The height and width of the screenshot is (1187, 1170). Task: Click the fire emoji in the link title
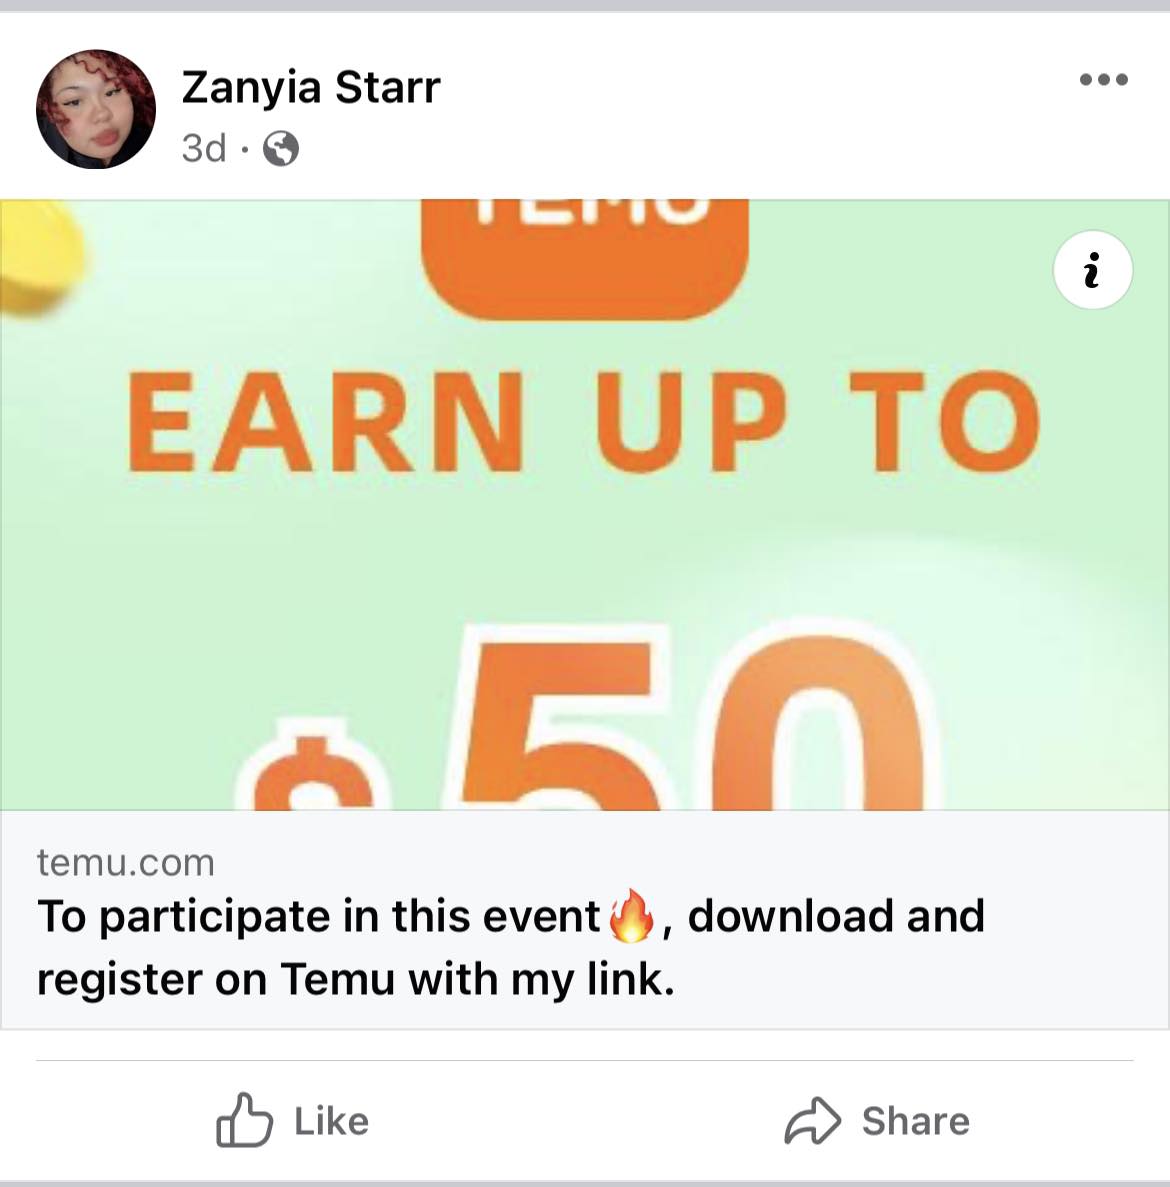click(632, 915)
